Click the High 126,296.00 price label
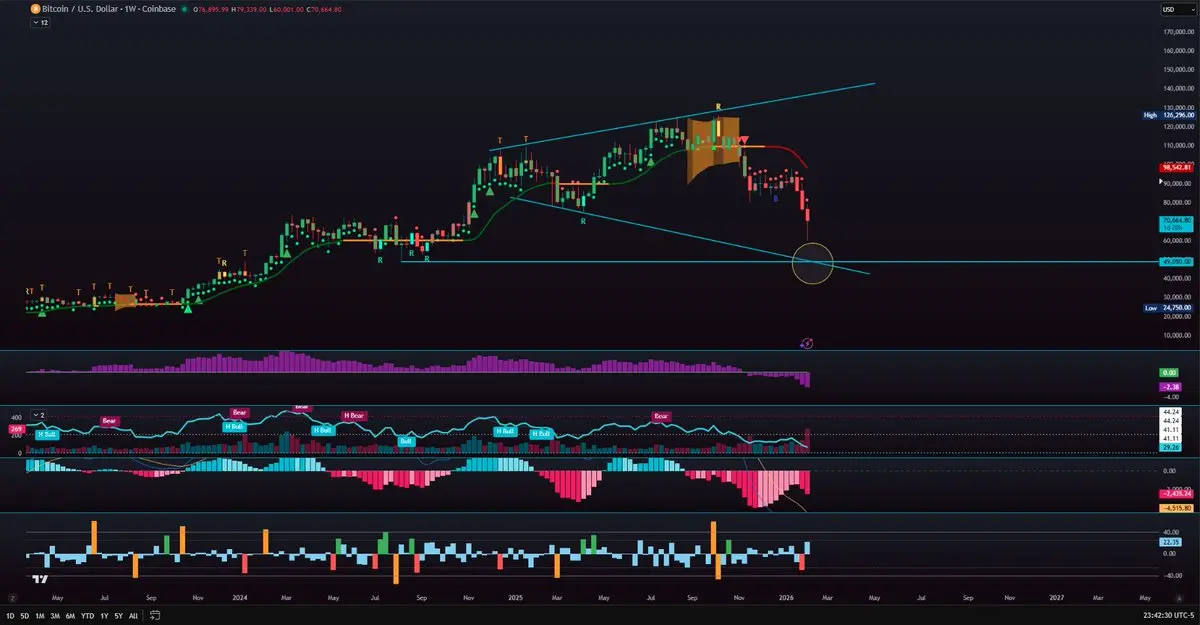This screenshot has height=625, width=1200. click(x=1170, y=115)
